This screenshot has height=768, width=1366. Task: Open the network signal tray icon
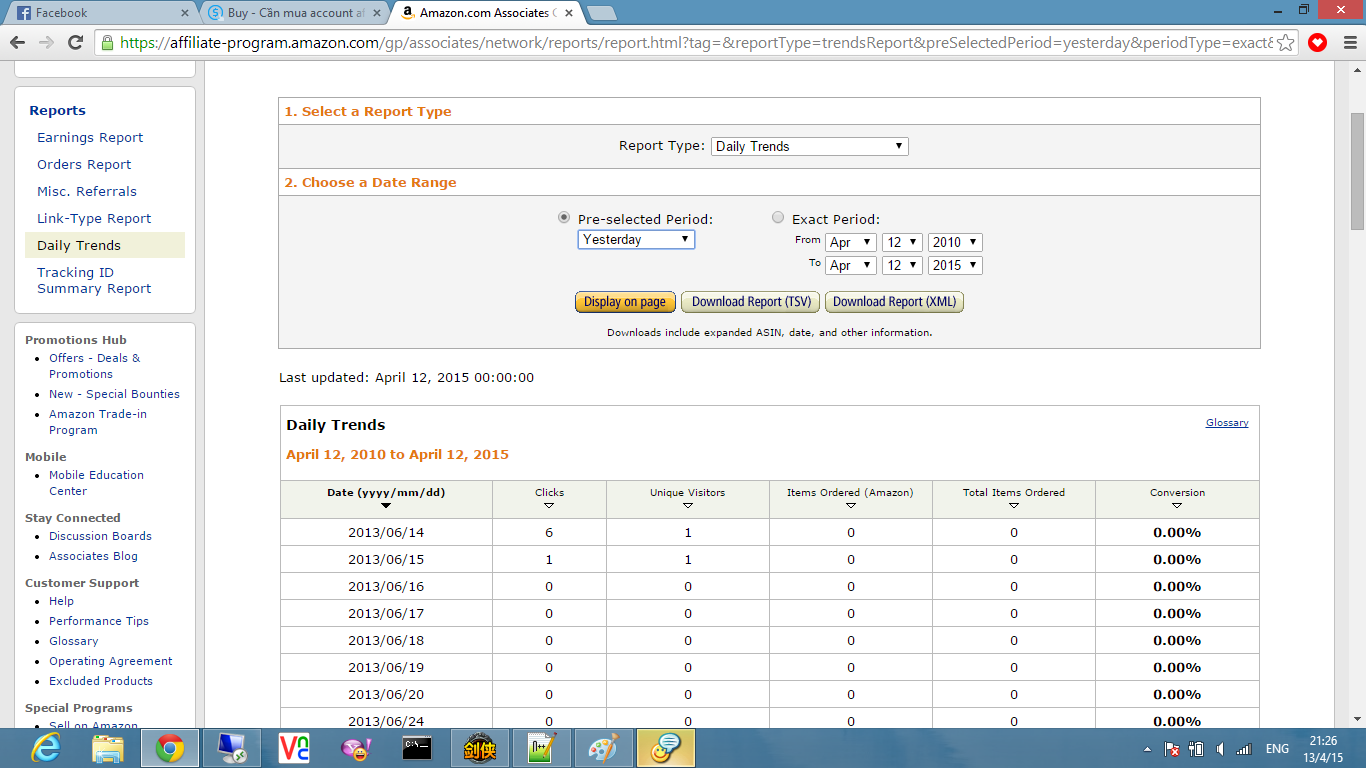point(1244,748)
